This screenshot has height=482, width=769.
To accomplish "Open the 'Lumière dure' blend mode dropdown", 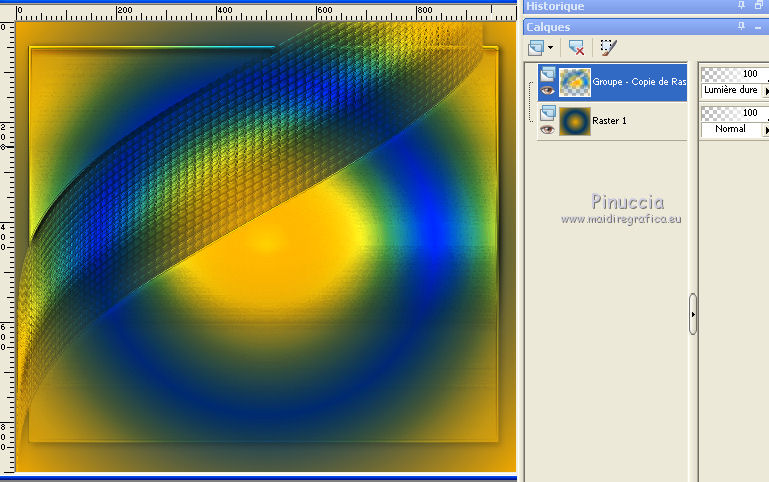I will pos(731,90).
